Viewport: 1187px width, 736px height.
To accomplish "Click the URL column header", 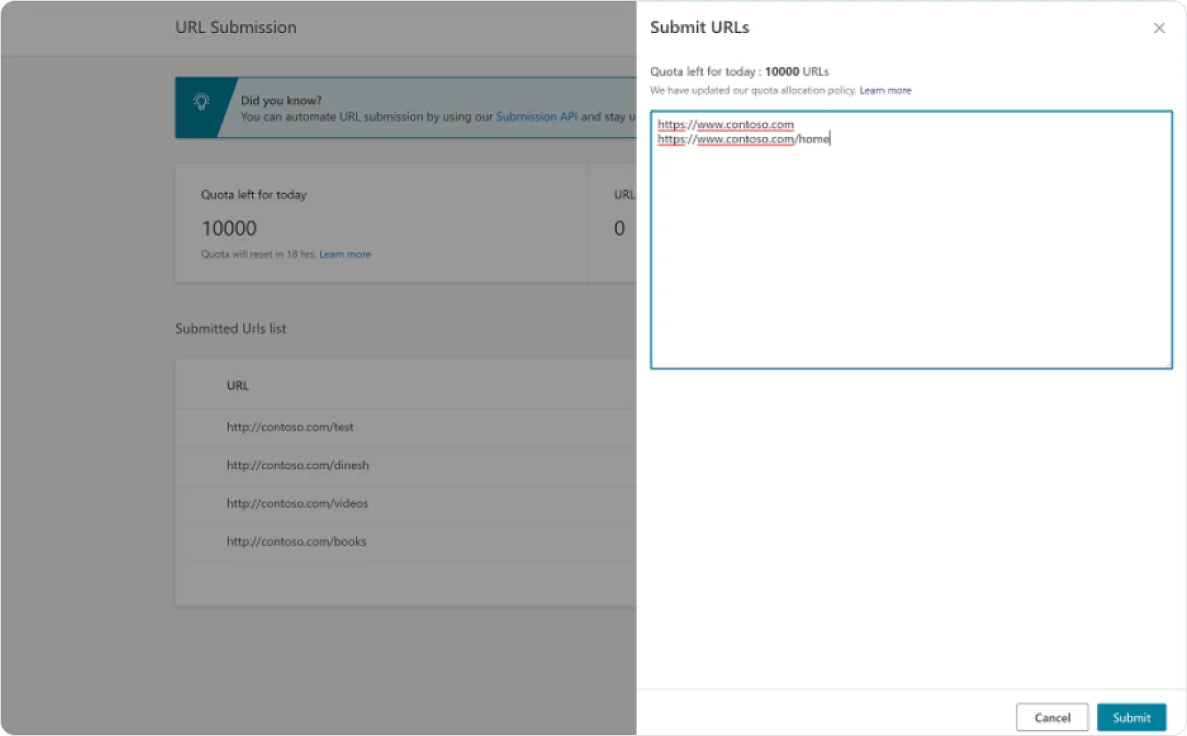I will click(238, 385).
